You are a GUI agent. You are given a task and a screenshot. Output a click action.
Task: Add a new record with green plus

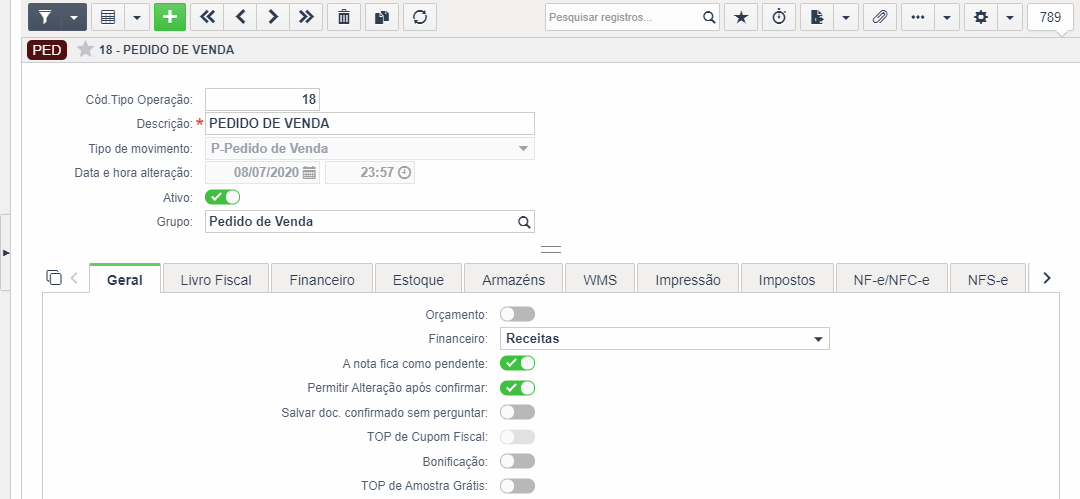[170, 17]
